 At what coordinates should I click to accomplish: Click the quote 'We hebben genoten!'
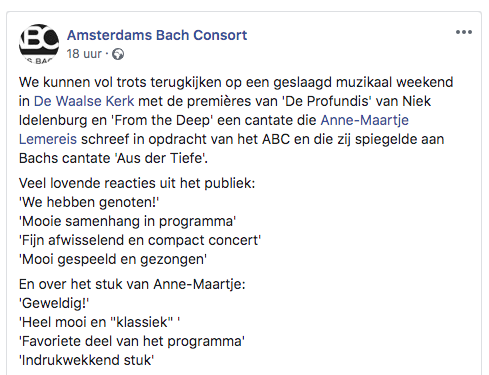point(89,202)
